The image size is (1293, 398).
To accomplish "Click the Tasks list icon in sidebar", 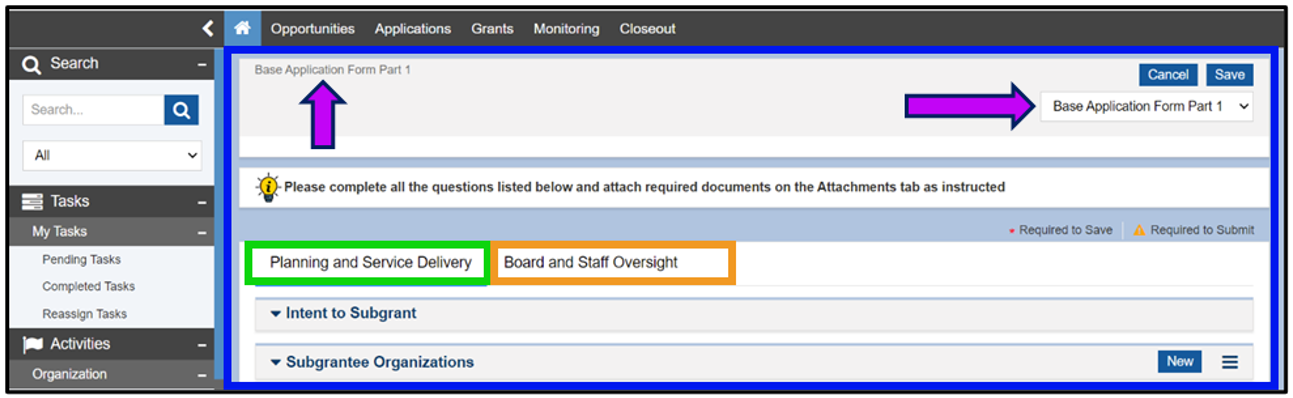I will tap(32, 202).
